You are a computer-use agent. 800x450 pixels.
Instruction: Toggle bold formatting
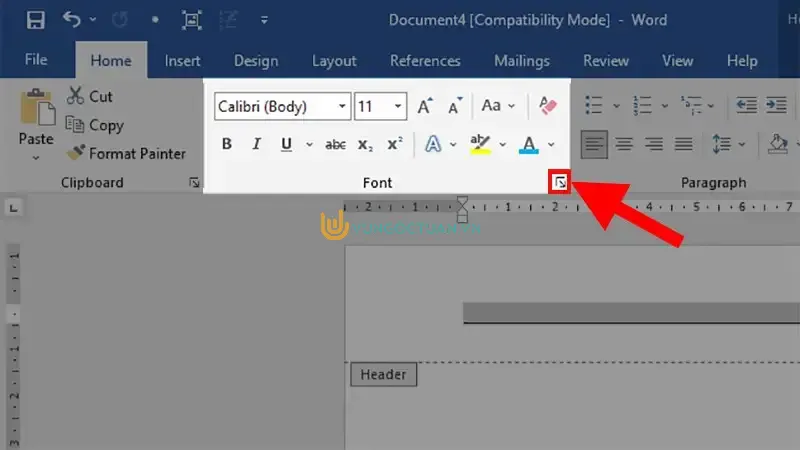(227, 144)
